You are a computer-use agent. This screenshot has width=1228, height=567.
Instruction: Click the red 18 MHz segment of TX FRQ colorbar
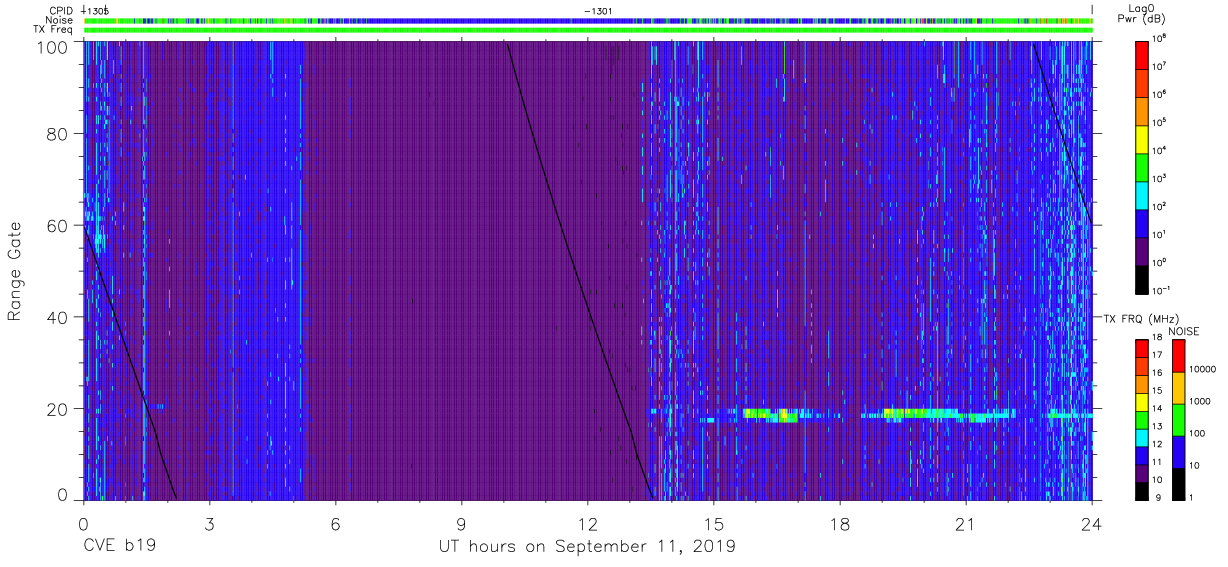click(x=1142, y=347)
